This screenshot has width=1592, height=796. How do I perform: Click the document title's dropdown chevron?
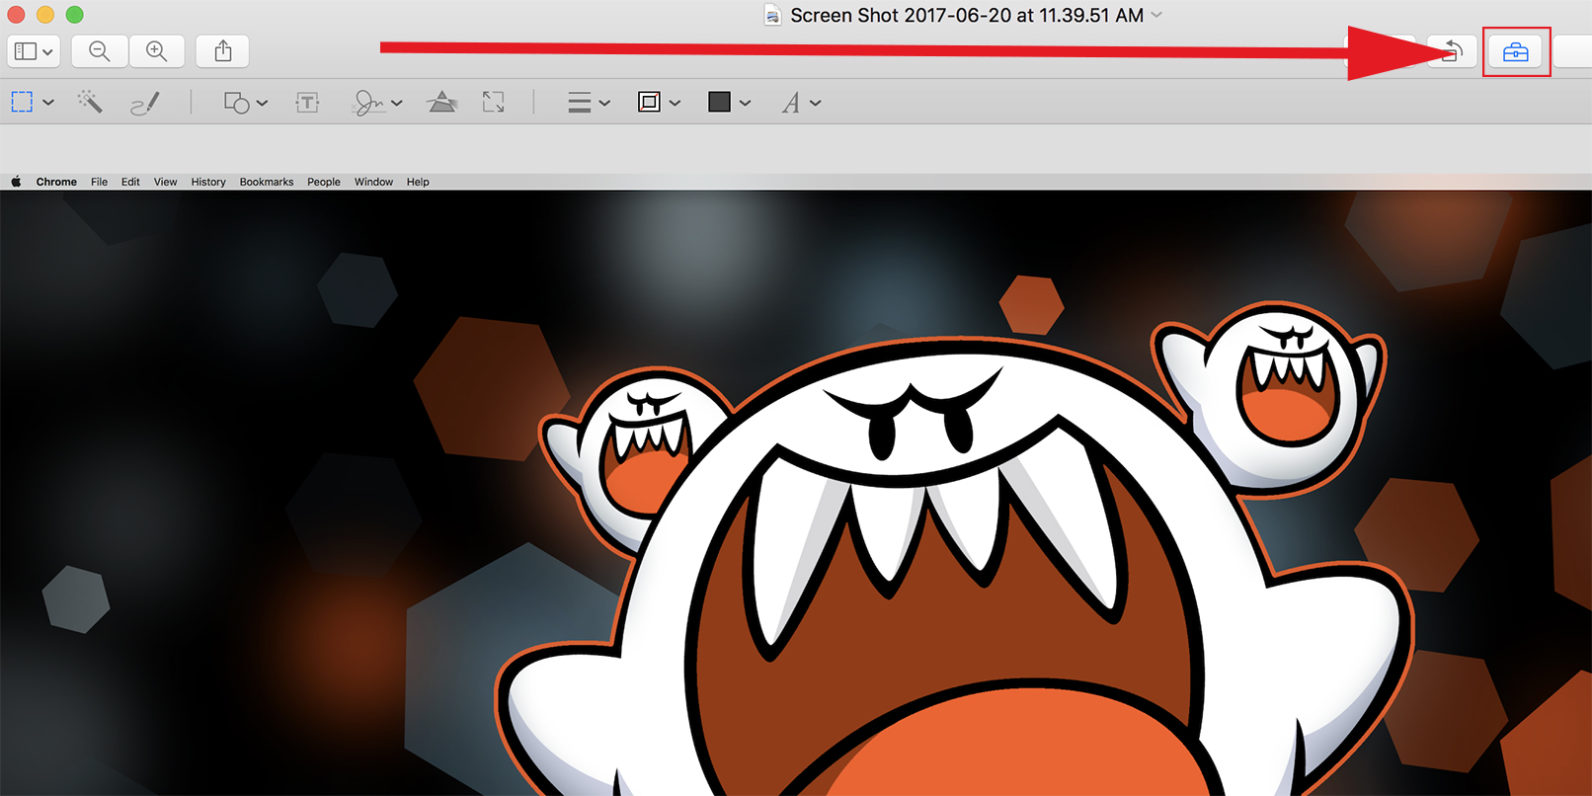[1157, 15]
